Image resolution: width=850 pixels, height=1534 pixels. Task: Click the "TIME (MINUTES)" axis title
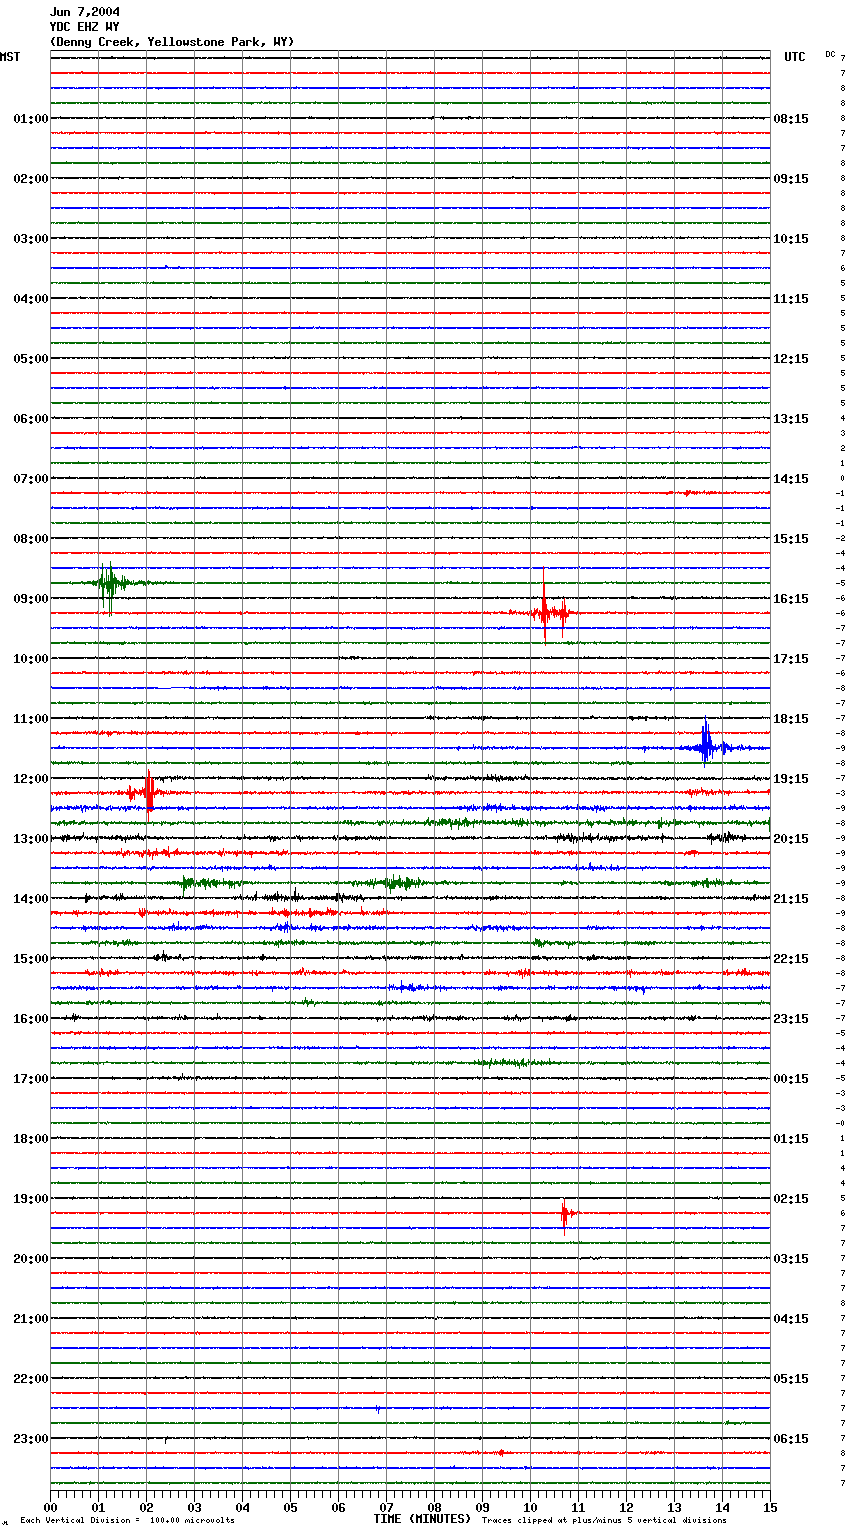[x=422, y=1519]
